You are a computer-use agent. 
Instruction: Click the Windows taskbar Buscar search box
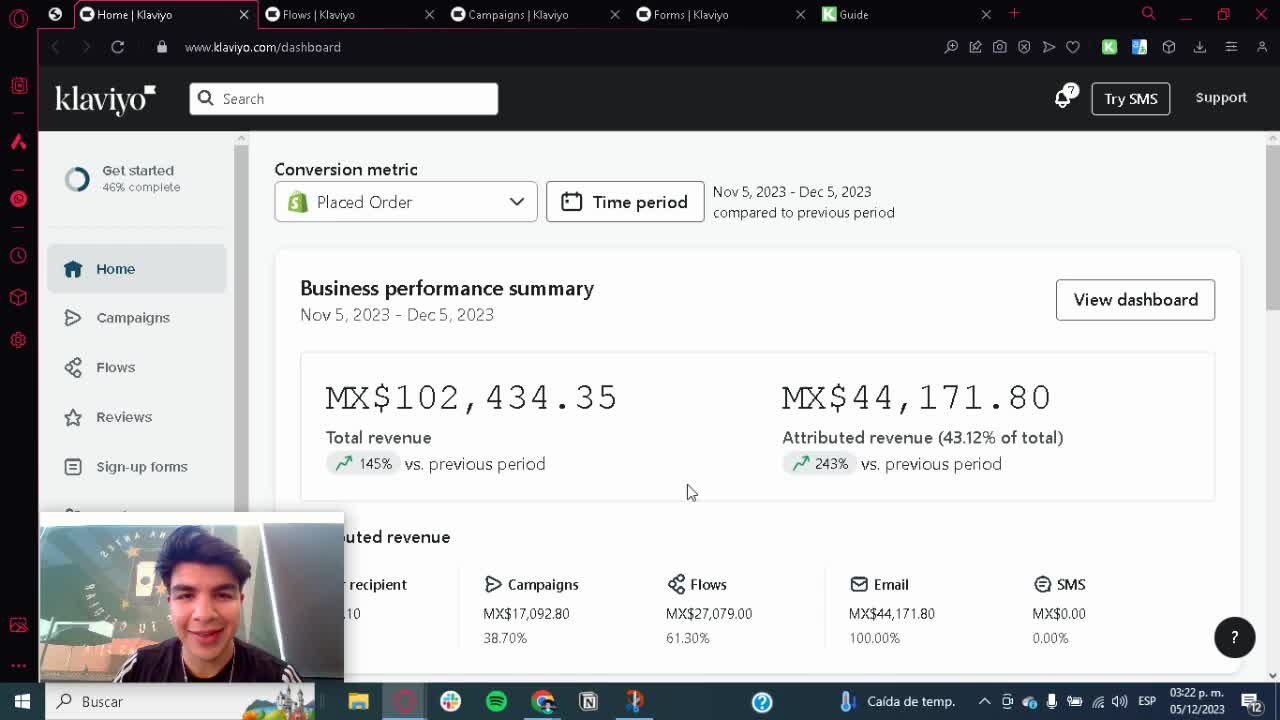pos(180,701)
